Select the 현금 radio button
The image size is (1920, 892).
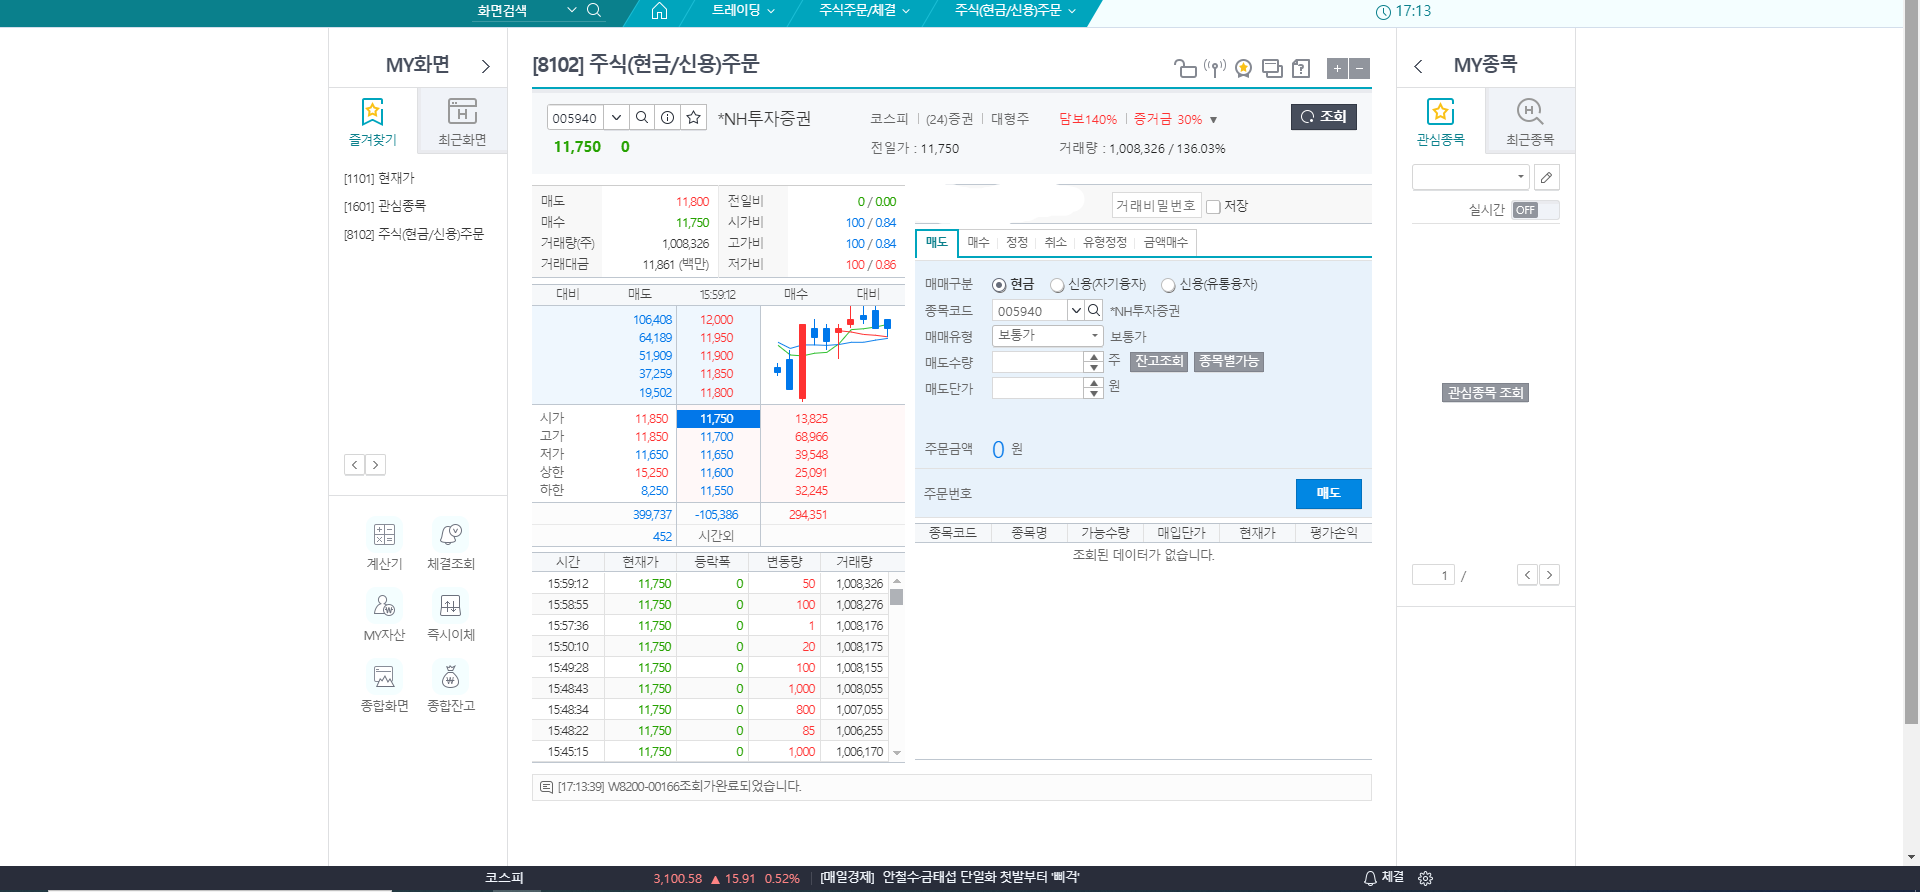click(x=998, y=285)
